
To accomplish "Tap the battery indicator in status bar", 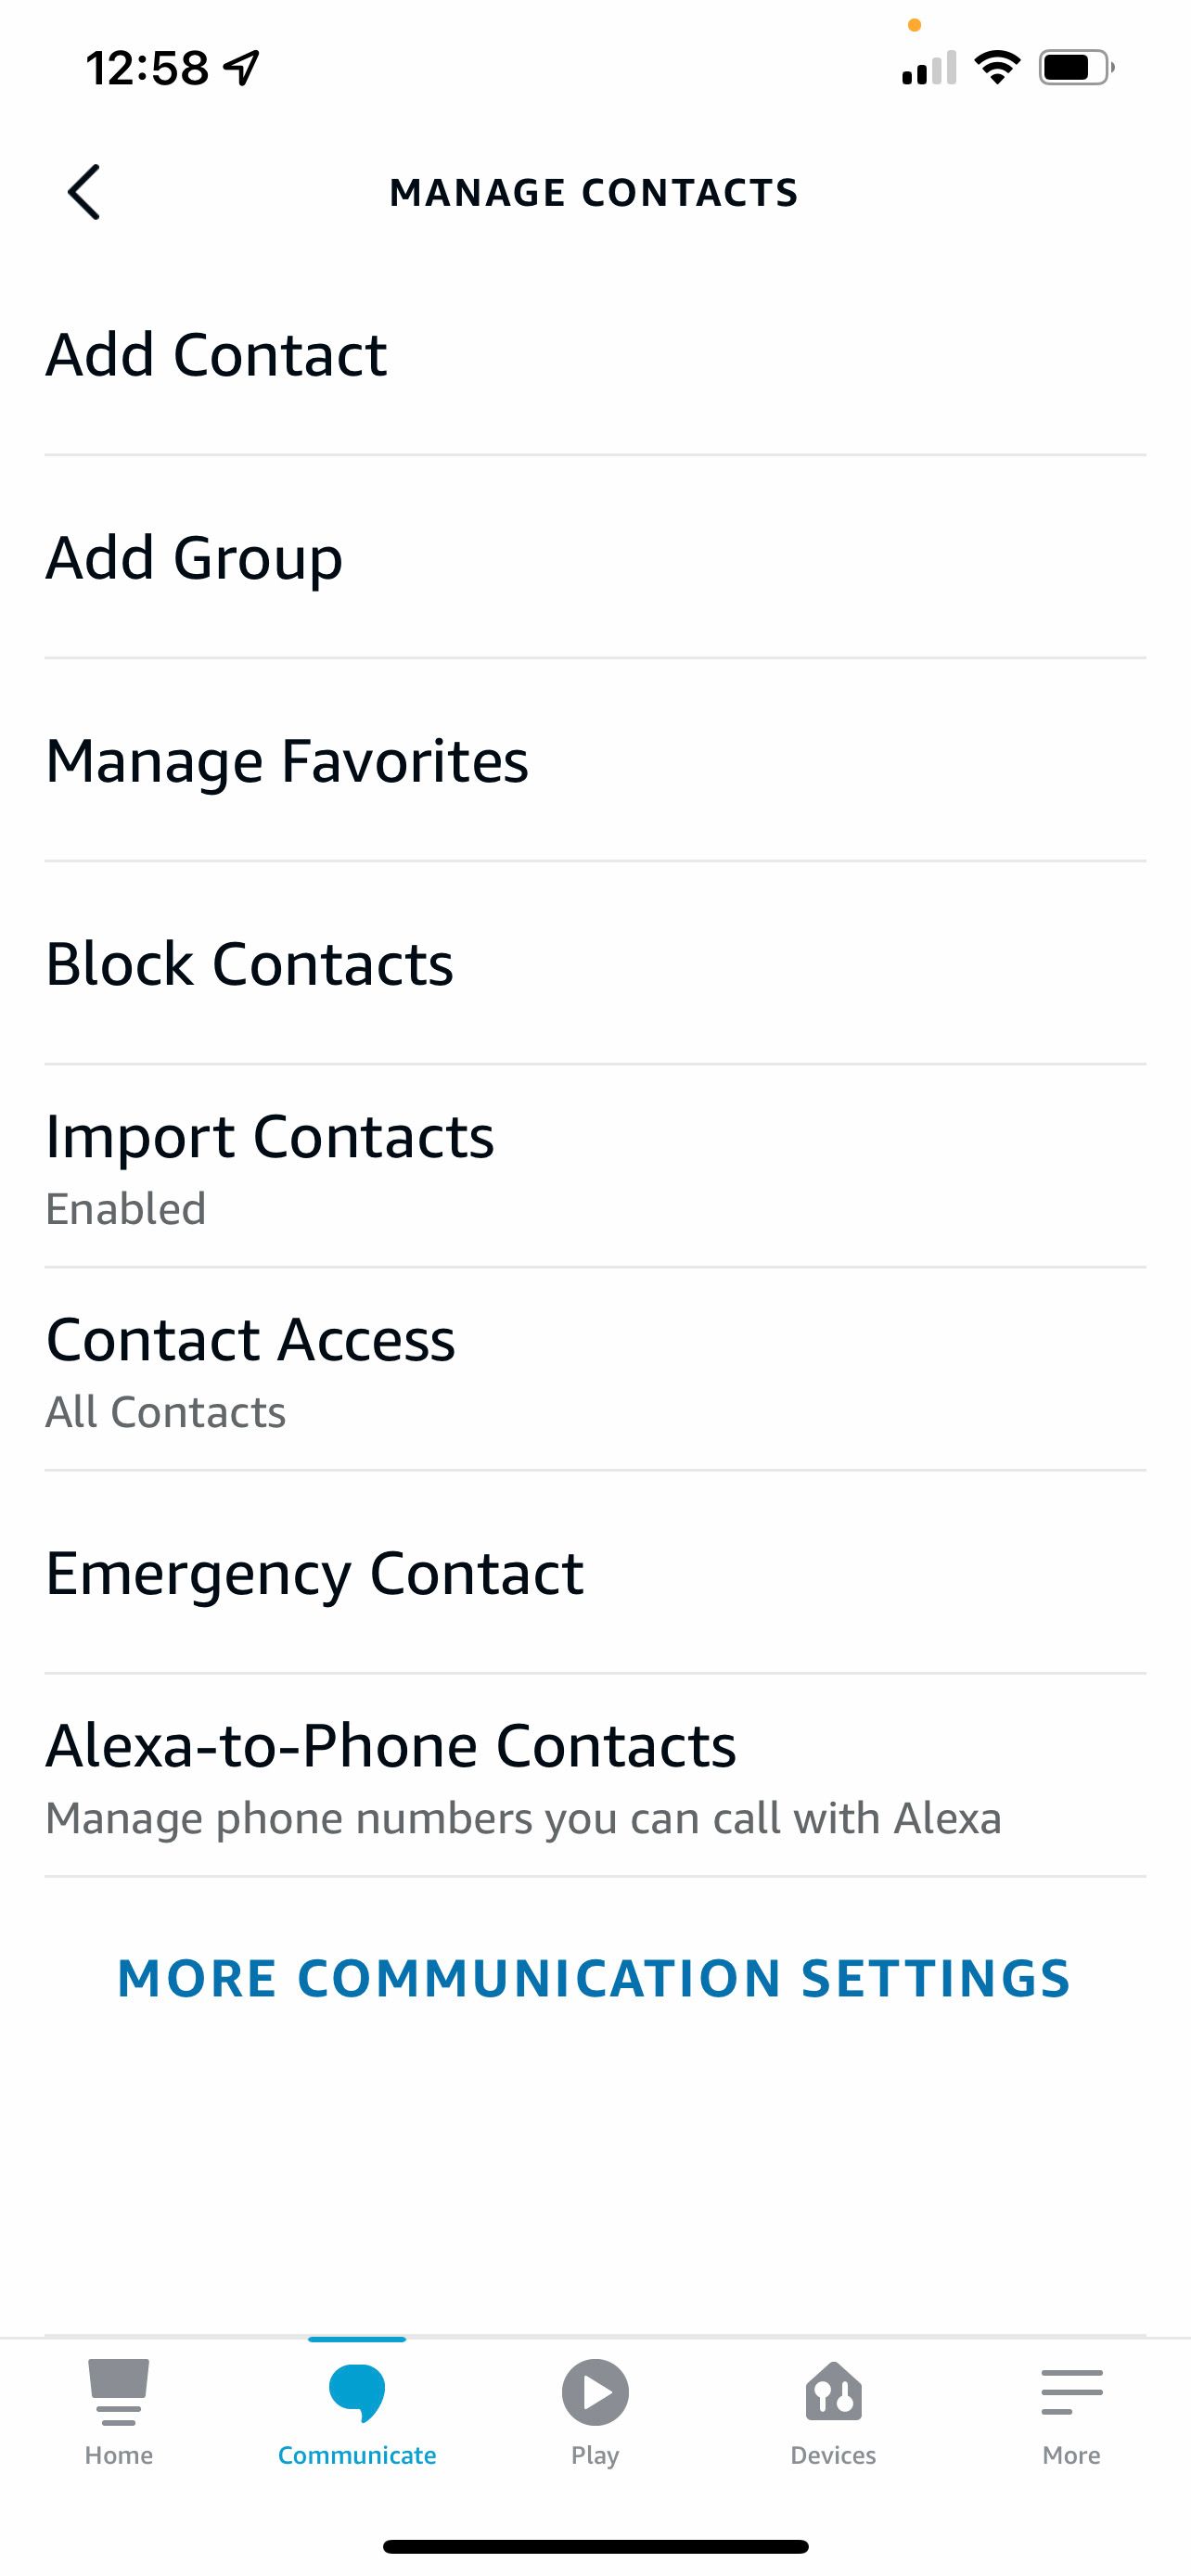I will click(1075, 67).
